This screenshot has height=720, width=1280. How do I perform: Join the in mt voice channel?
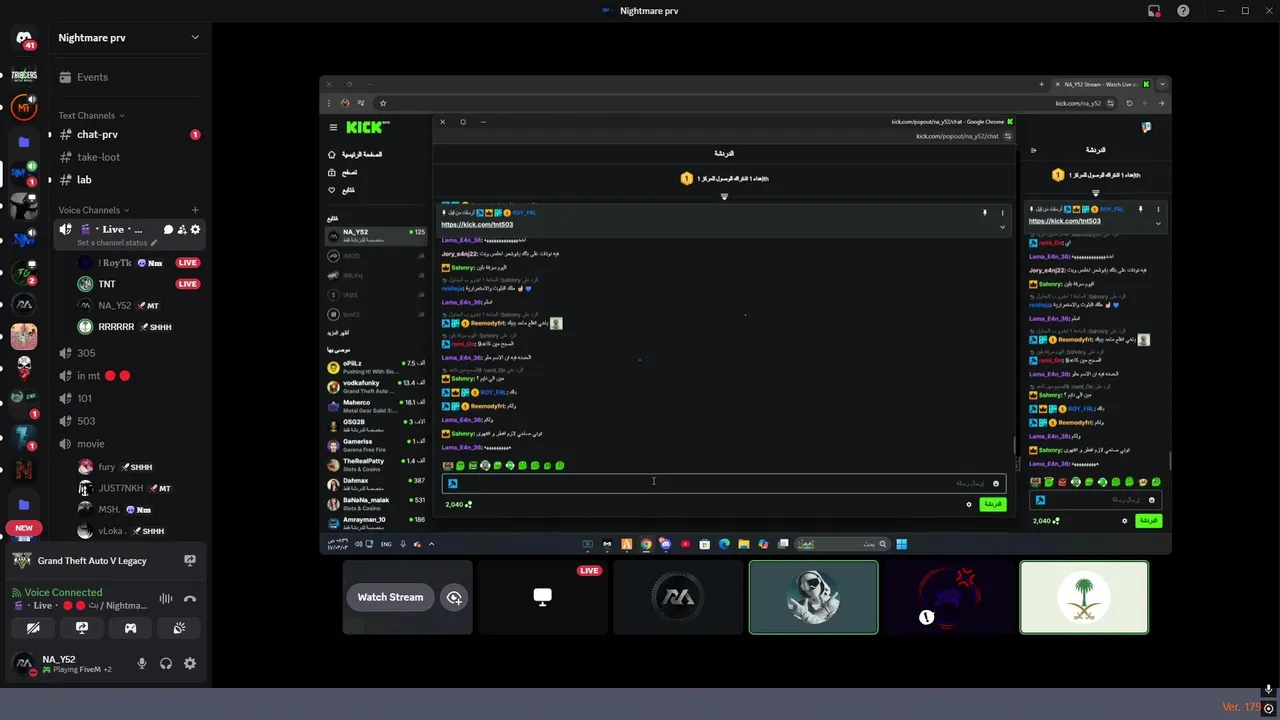(x=129, y=376)
